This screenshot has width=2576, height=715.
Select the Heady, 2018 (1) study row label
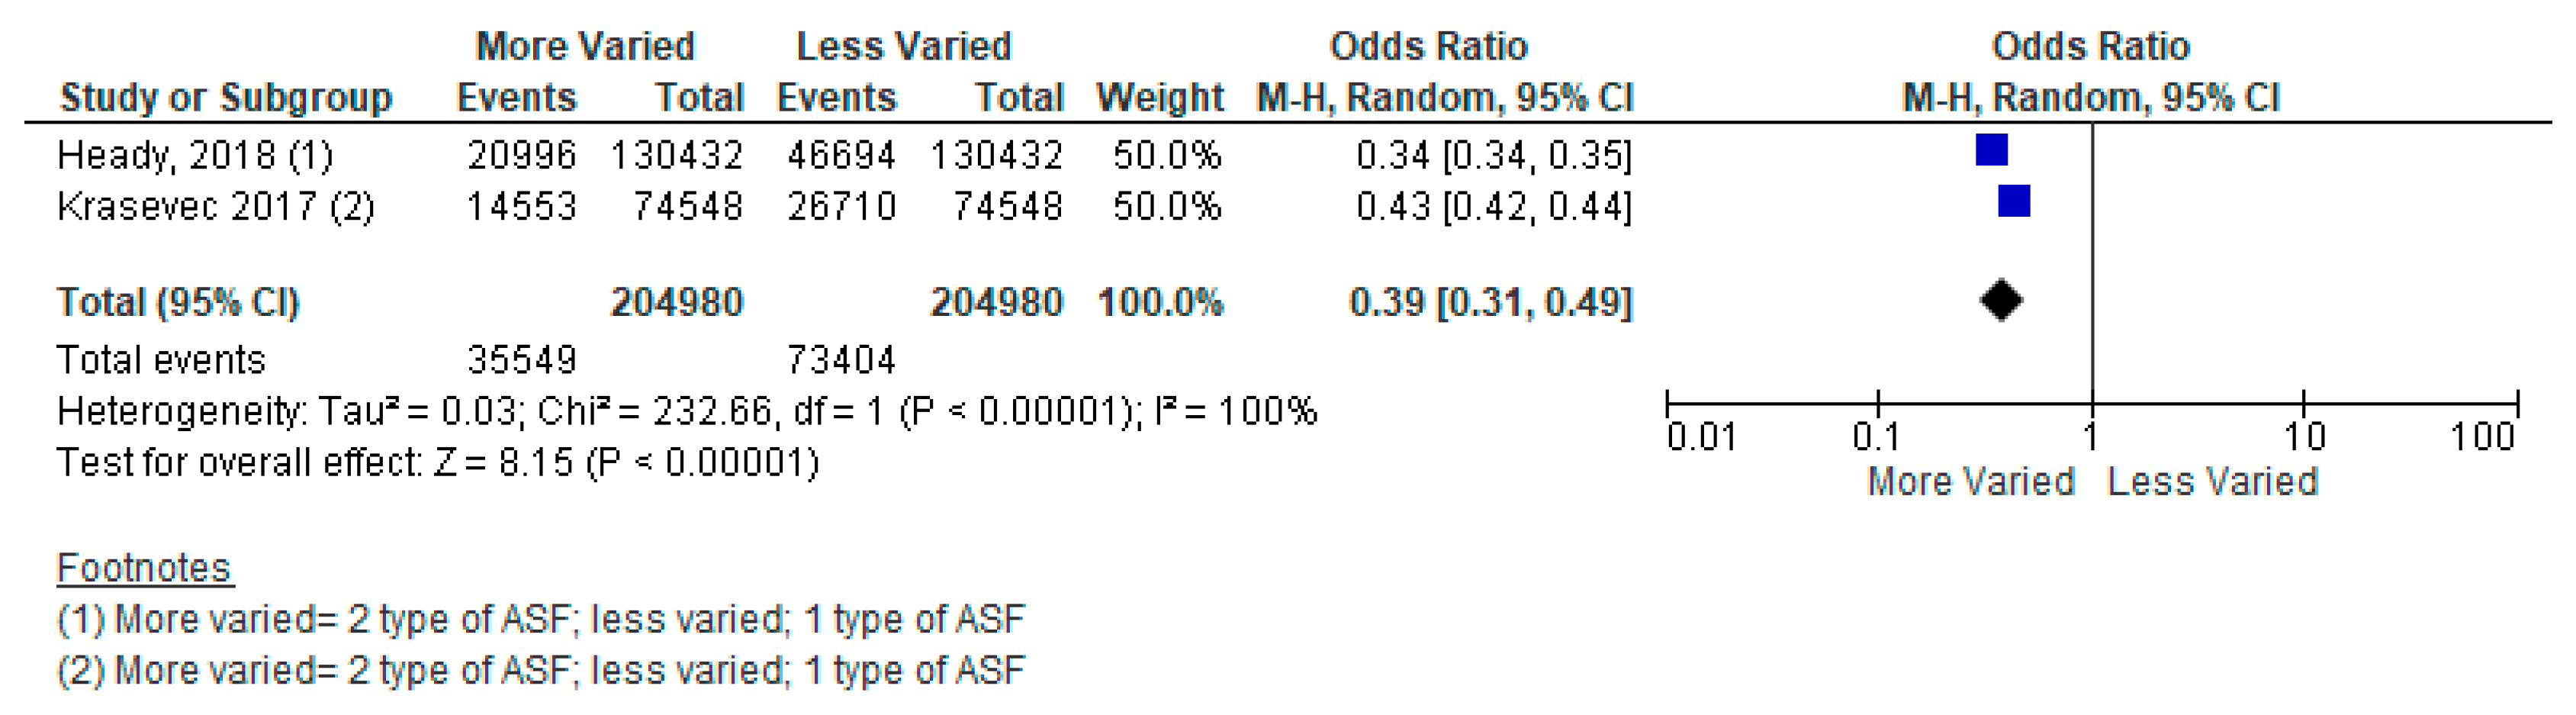pyautogui.click(x=195, y=155)
